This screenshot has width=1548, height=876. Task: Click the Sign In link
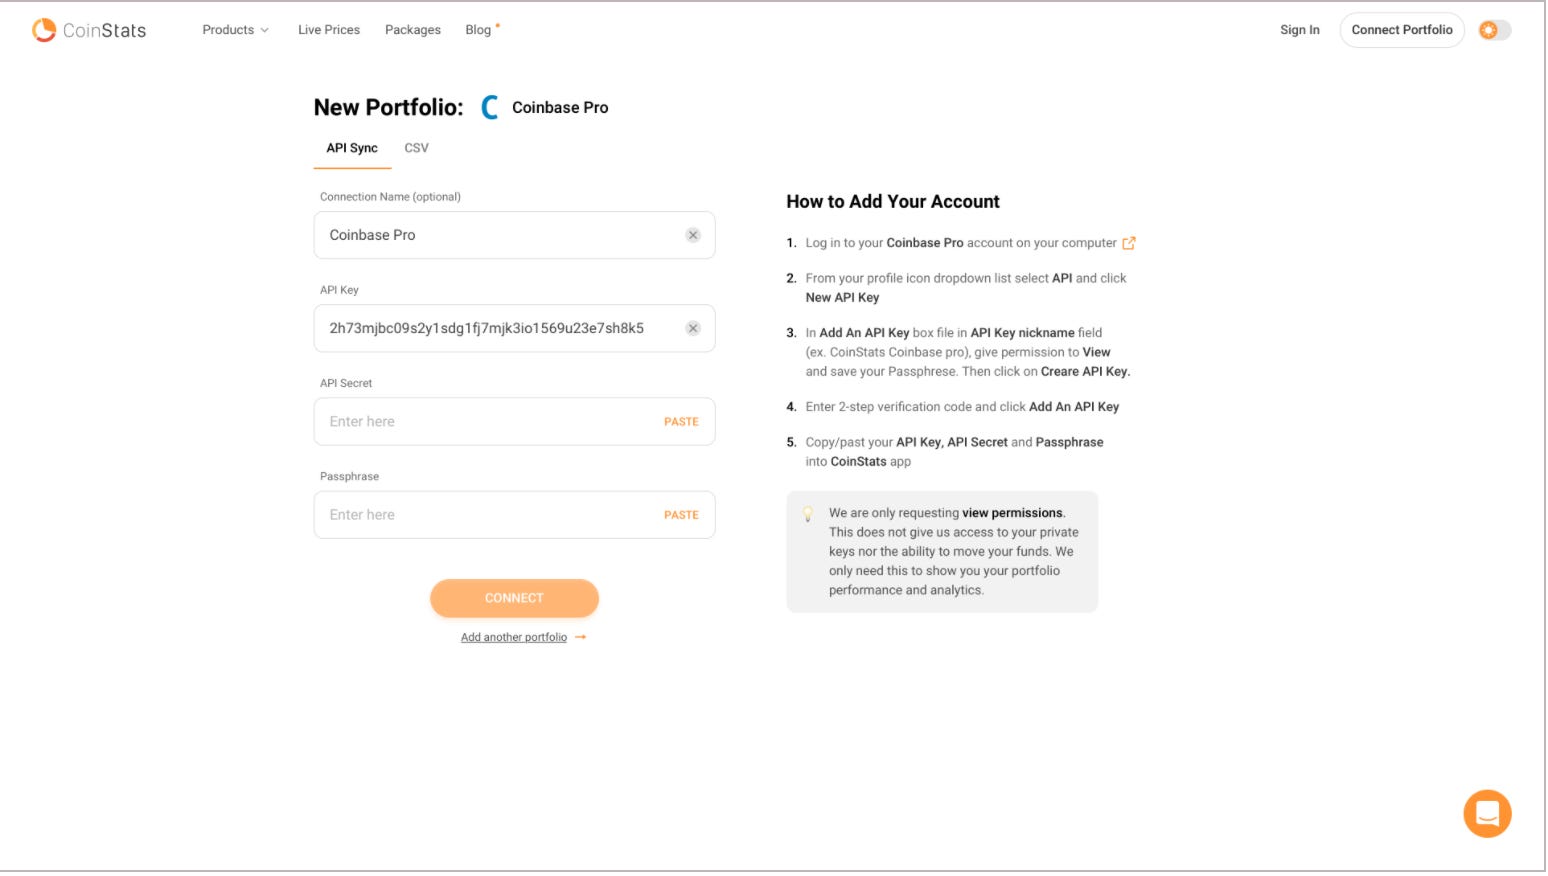pos(1300,30)
